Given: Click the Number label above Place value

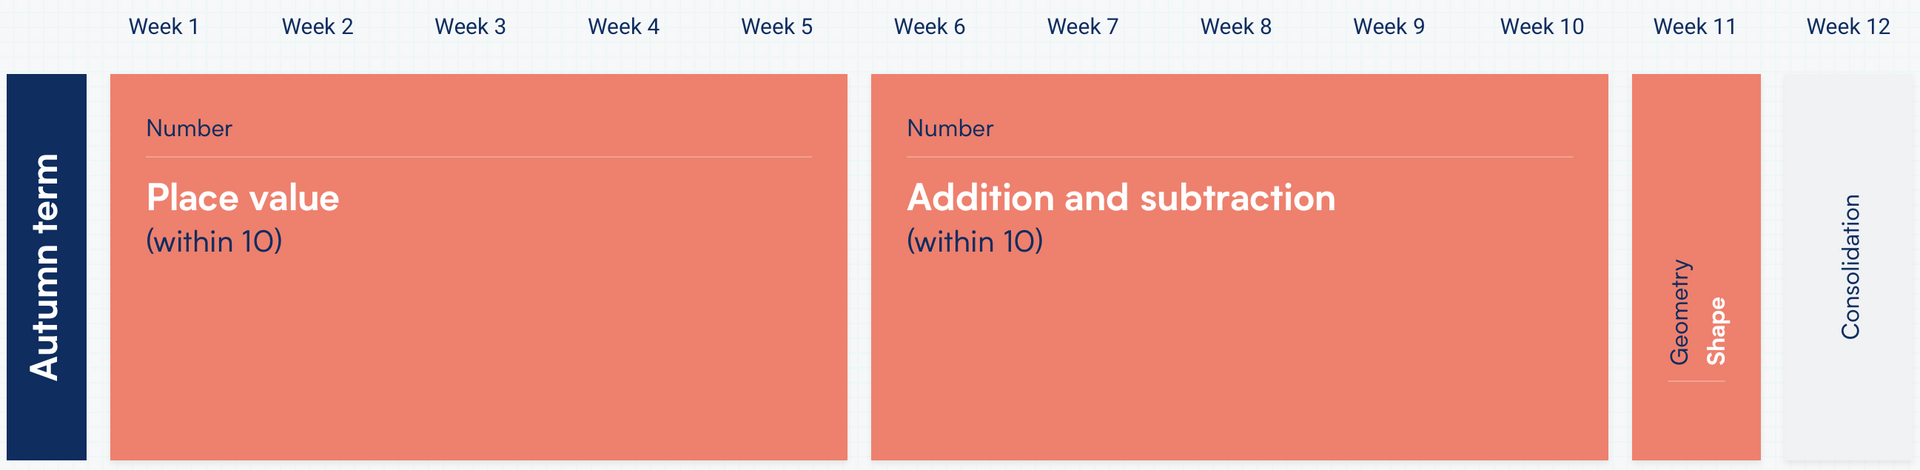Looking at the screenshot, I should [x=189, y=128].
